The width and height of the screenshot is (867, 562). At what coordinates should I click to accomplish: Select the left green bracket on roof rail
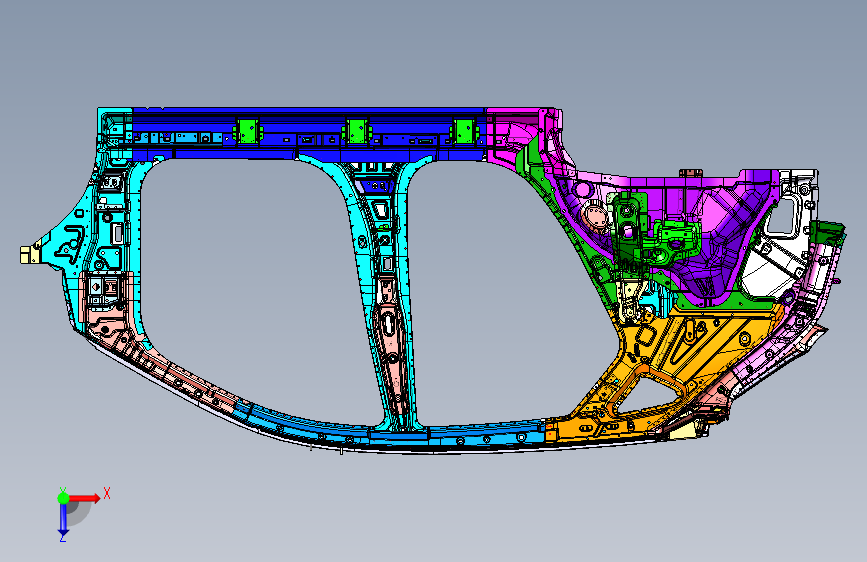click(247, 131)
